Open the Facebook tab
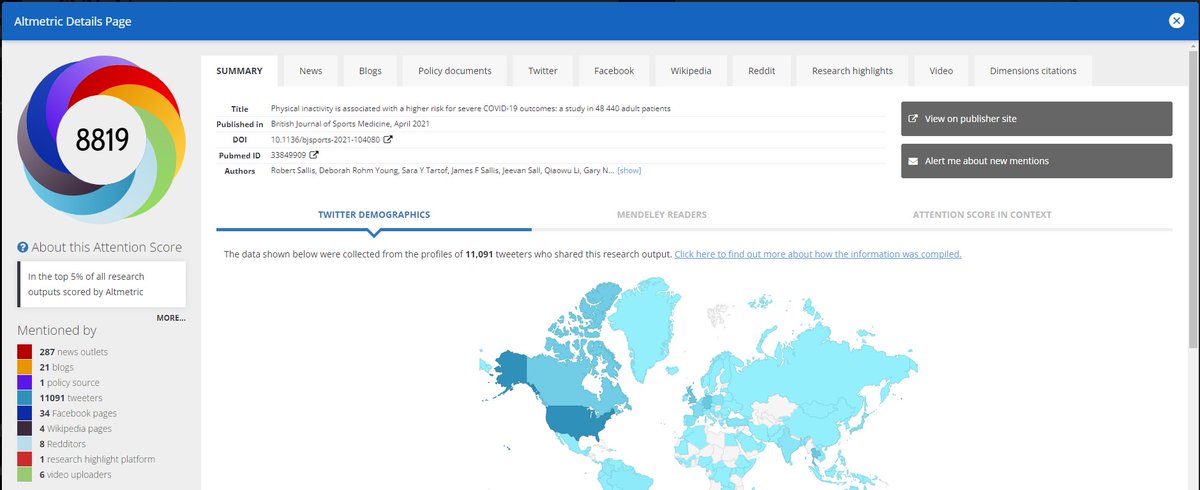The height and width of the screenshot is (490, 1200). [x=614, y=71]
